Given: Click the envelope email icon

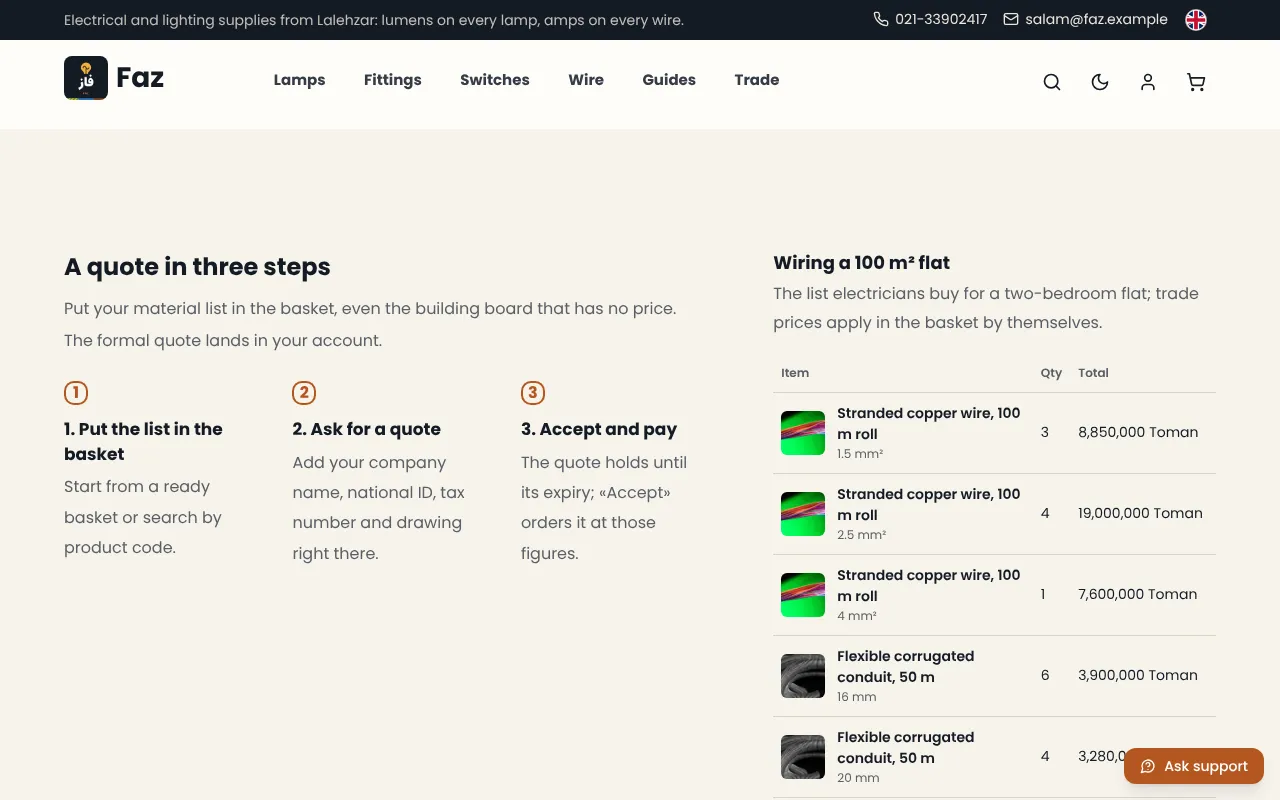Looking at the screenshot, I should (x=1011, y=19).
